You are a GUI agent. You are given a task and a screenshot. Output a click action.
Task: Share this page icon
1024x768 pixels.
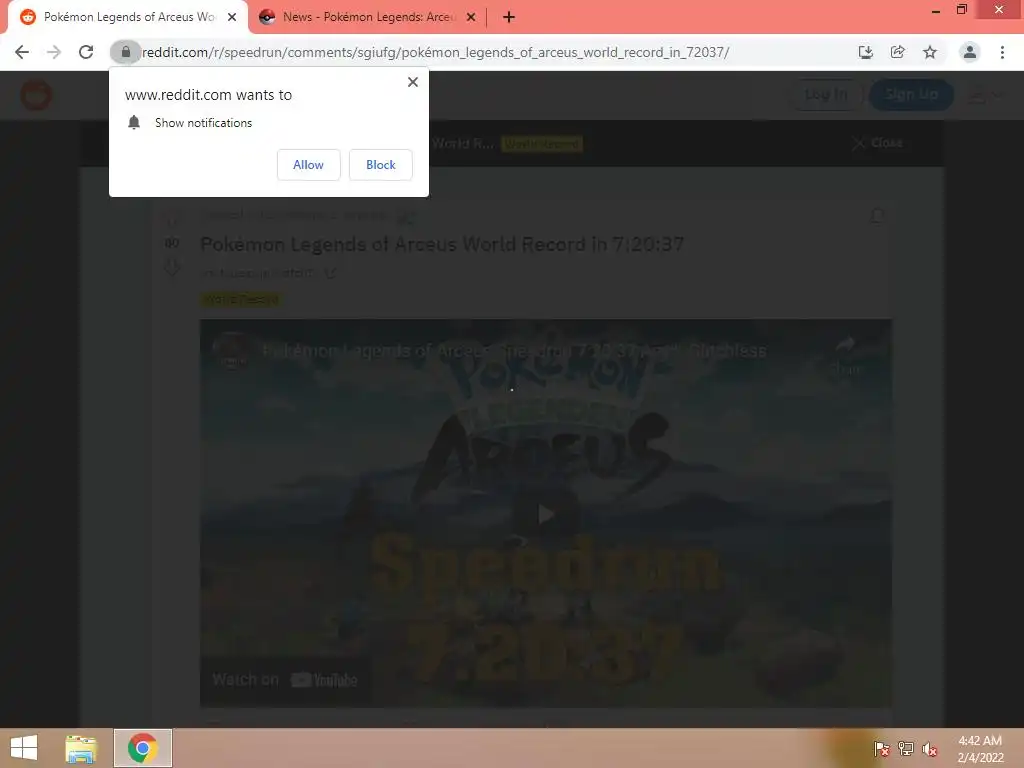[x=897, y=52]
